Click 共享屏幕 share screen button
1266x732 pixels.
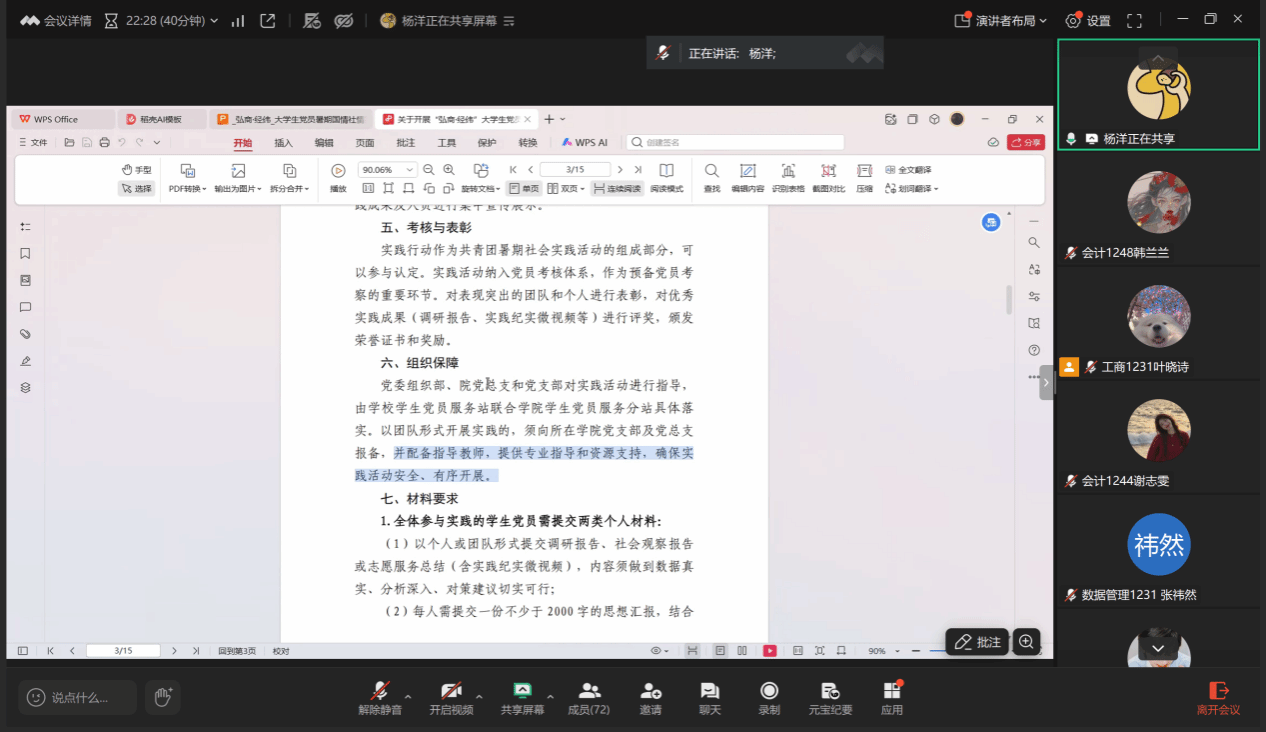[522, 697]
